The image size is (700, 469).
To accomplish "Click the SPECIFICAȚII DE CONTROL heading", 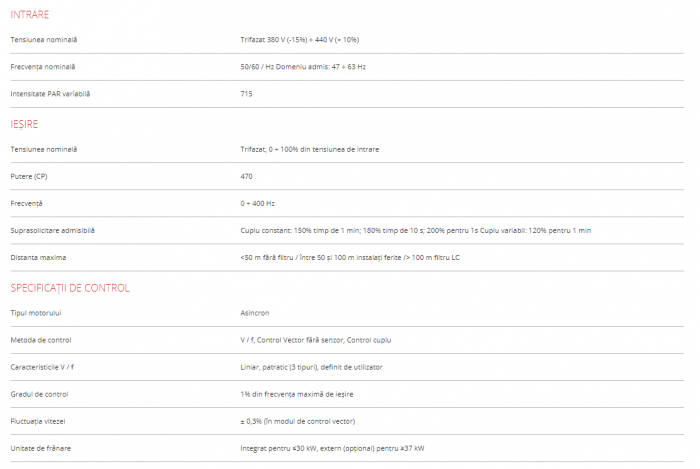I will pyautogui.click(x=70, y=288).
